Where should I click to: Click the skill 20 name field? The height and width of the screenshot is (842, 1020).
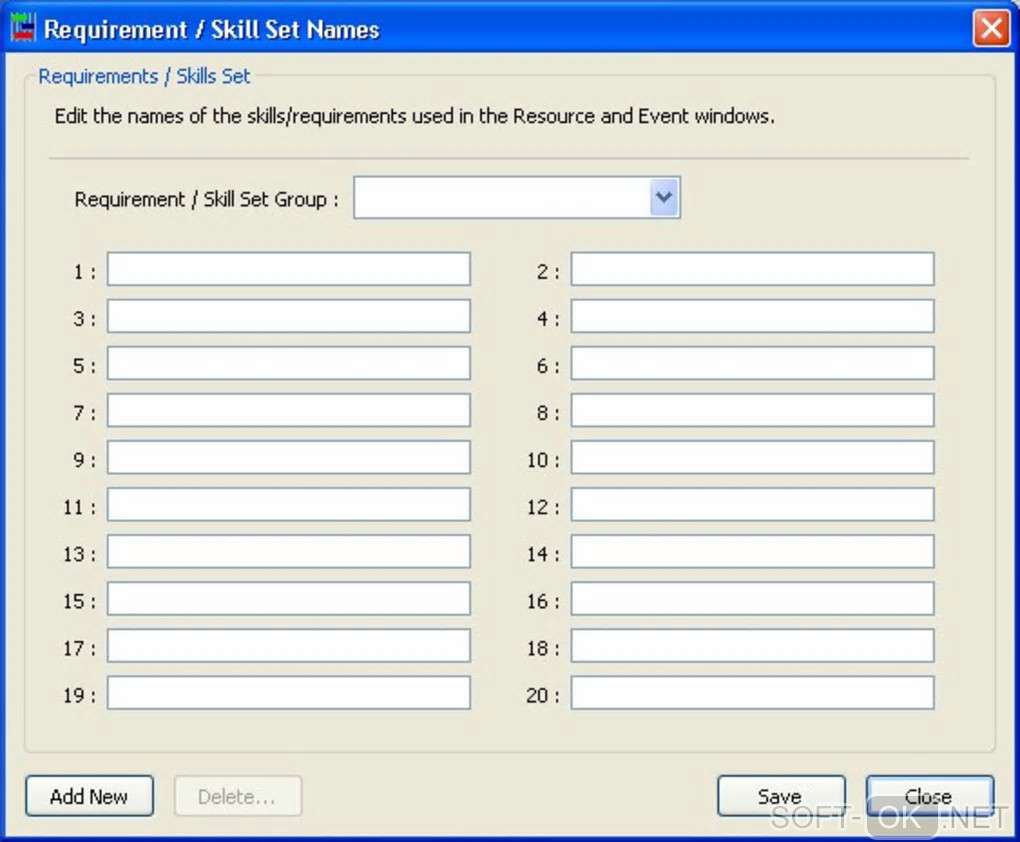[x=752, y=692]
